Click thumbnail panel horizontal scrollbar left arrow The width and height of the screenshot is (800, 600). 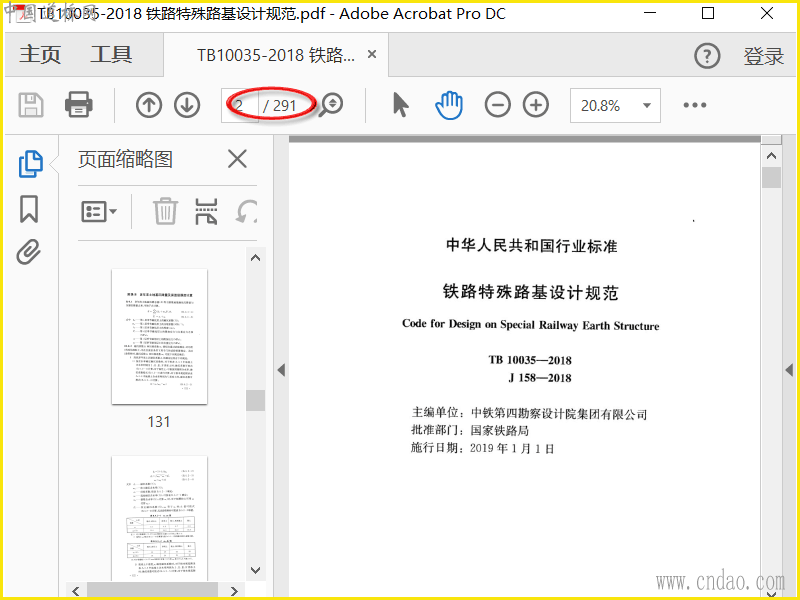(76, 591)
